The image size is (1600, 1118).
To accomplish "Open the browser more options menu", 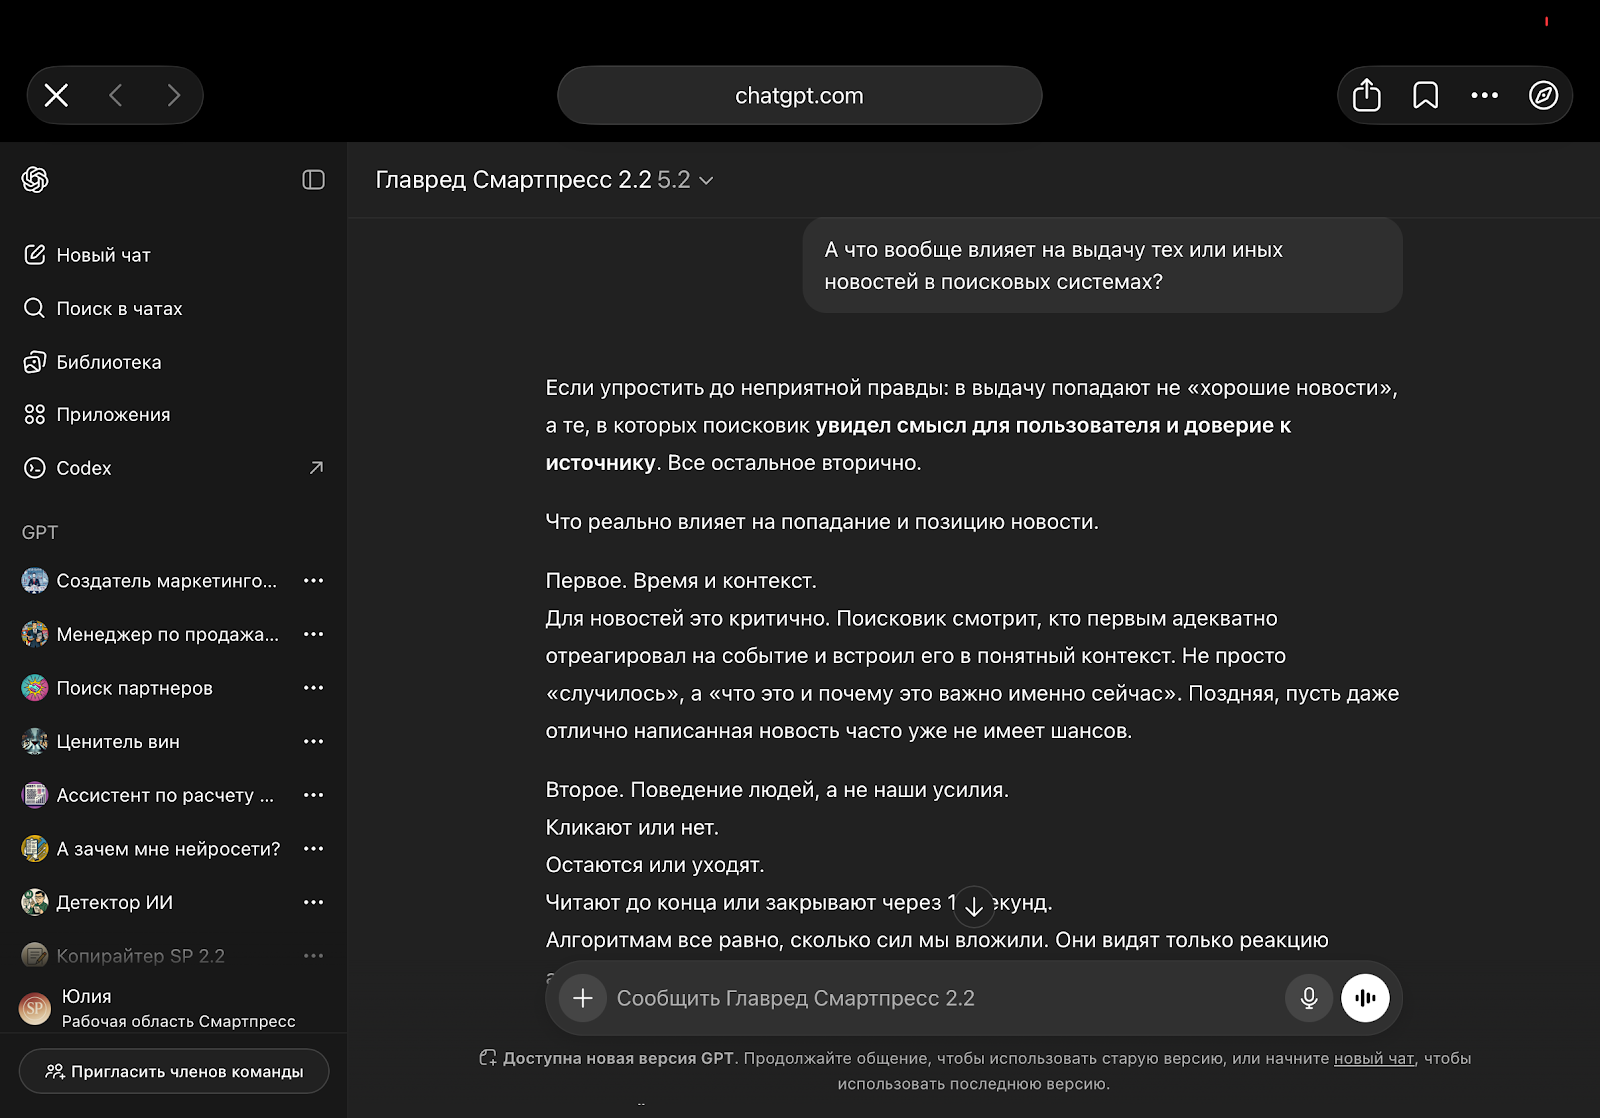I will 1484,95.
